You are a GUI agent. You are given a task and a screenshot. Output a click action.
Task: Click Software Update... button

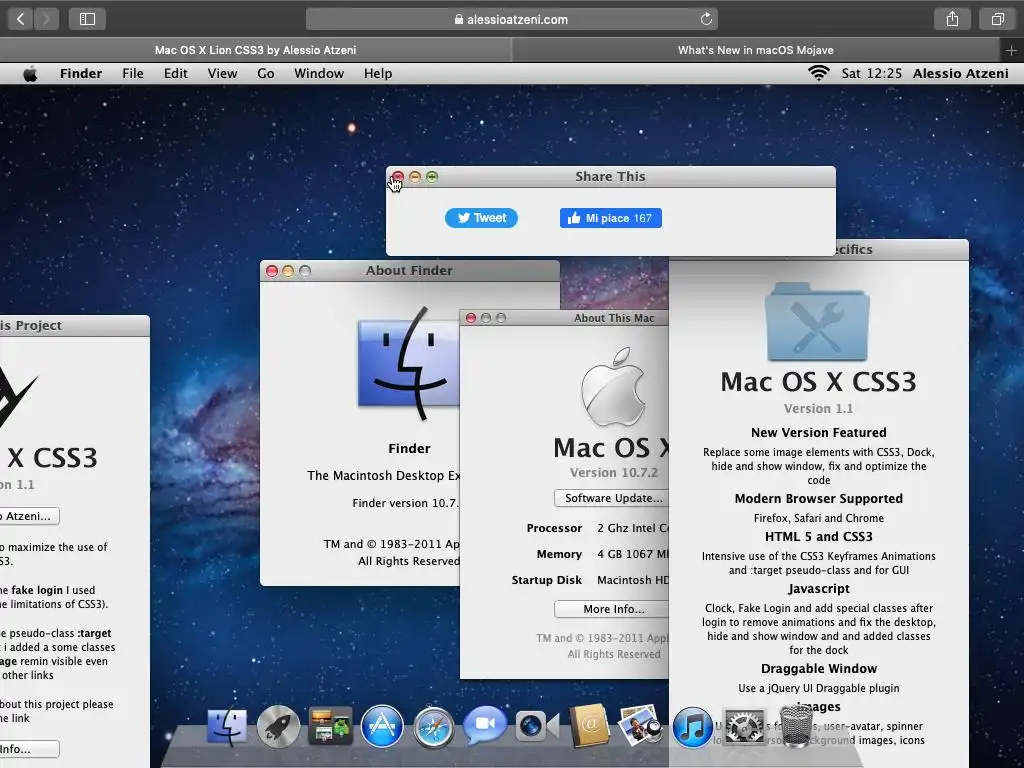click(612, 498)
